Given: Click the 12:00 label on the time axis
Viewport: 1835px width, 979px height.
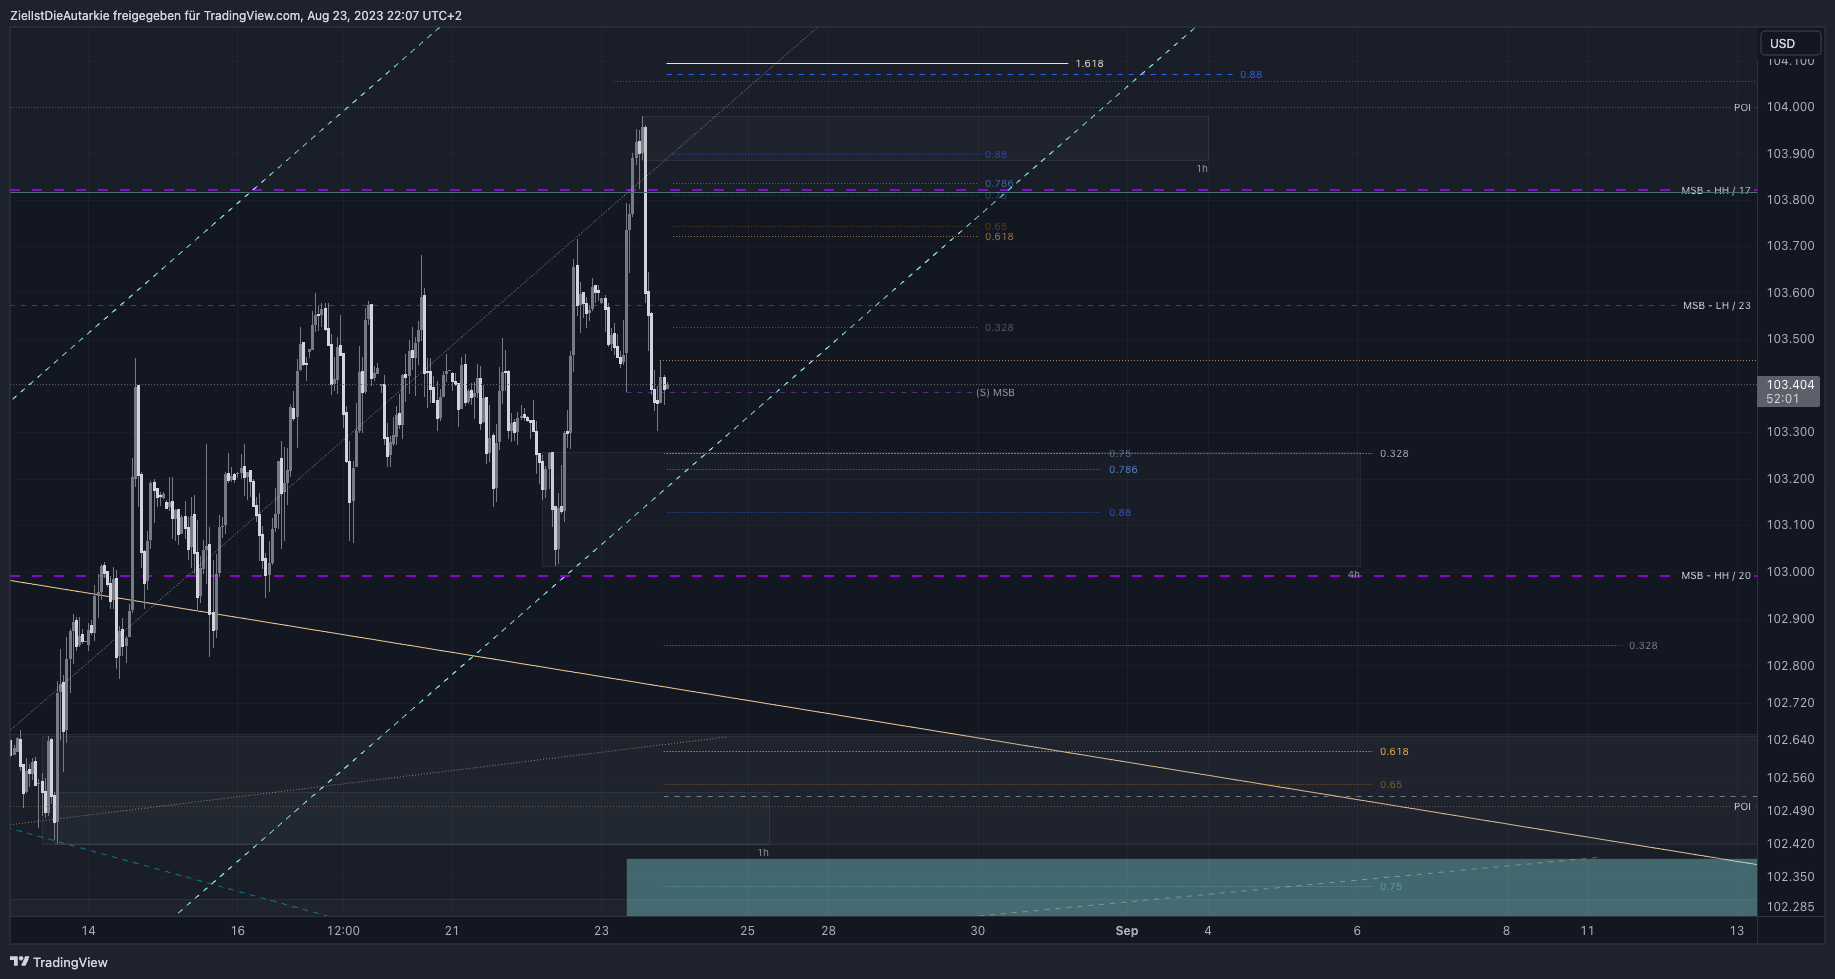Looking at the screenshot, I should [x=343, y=930].
